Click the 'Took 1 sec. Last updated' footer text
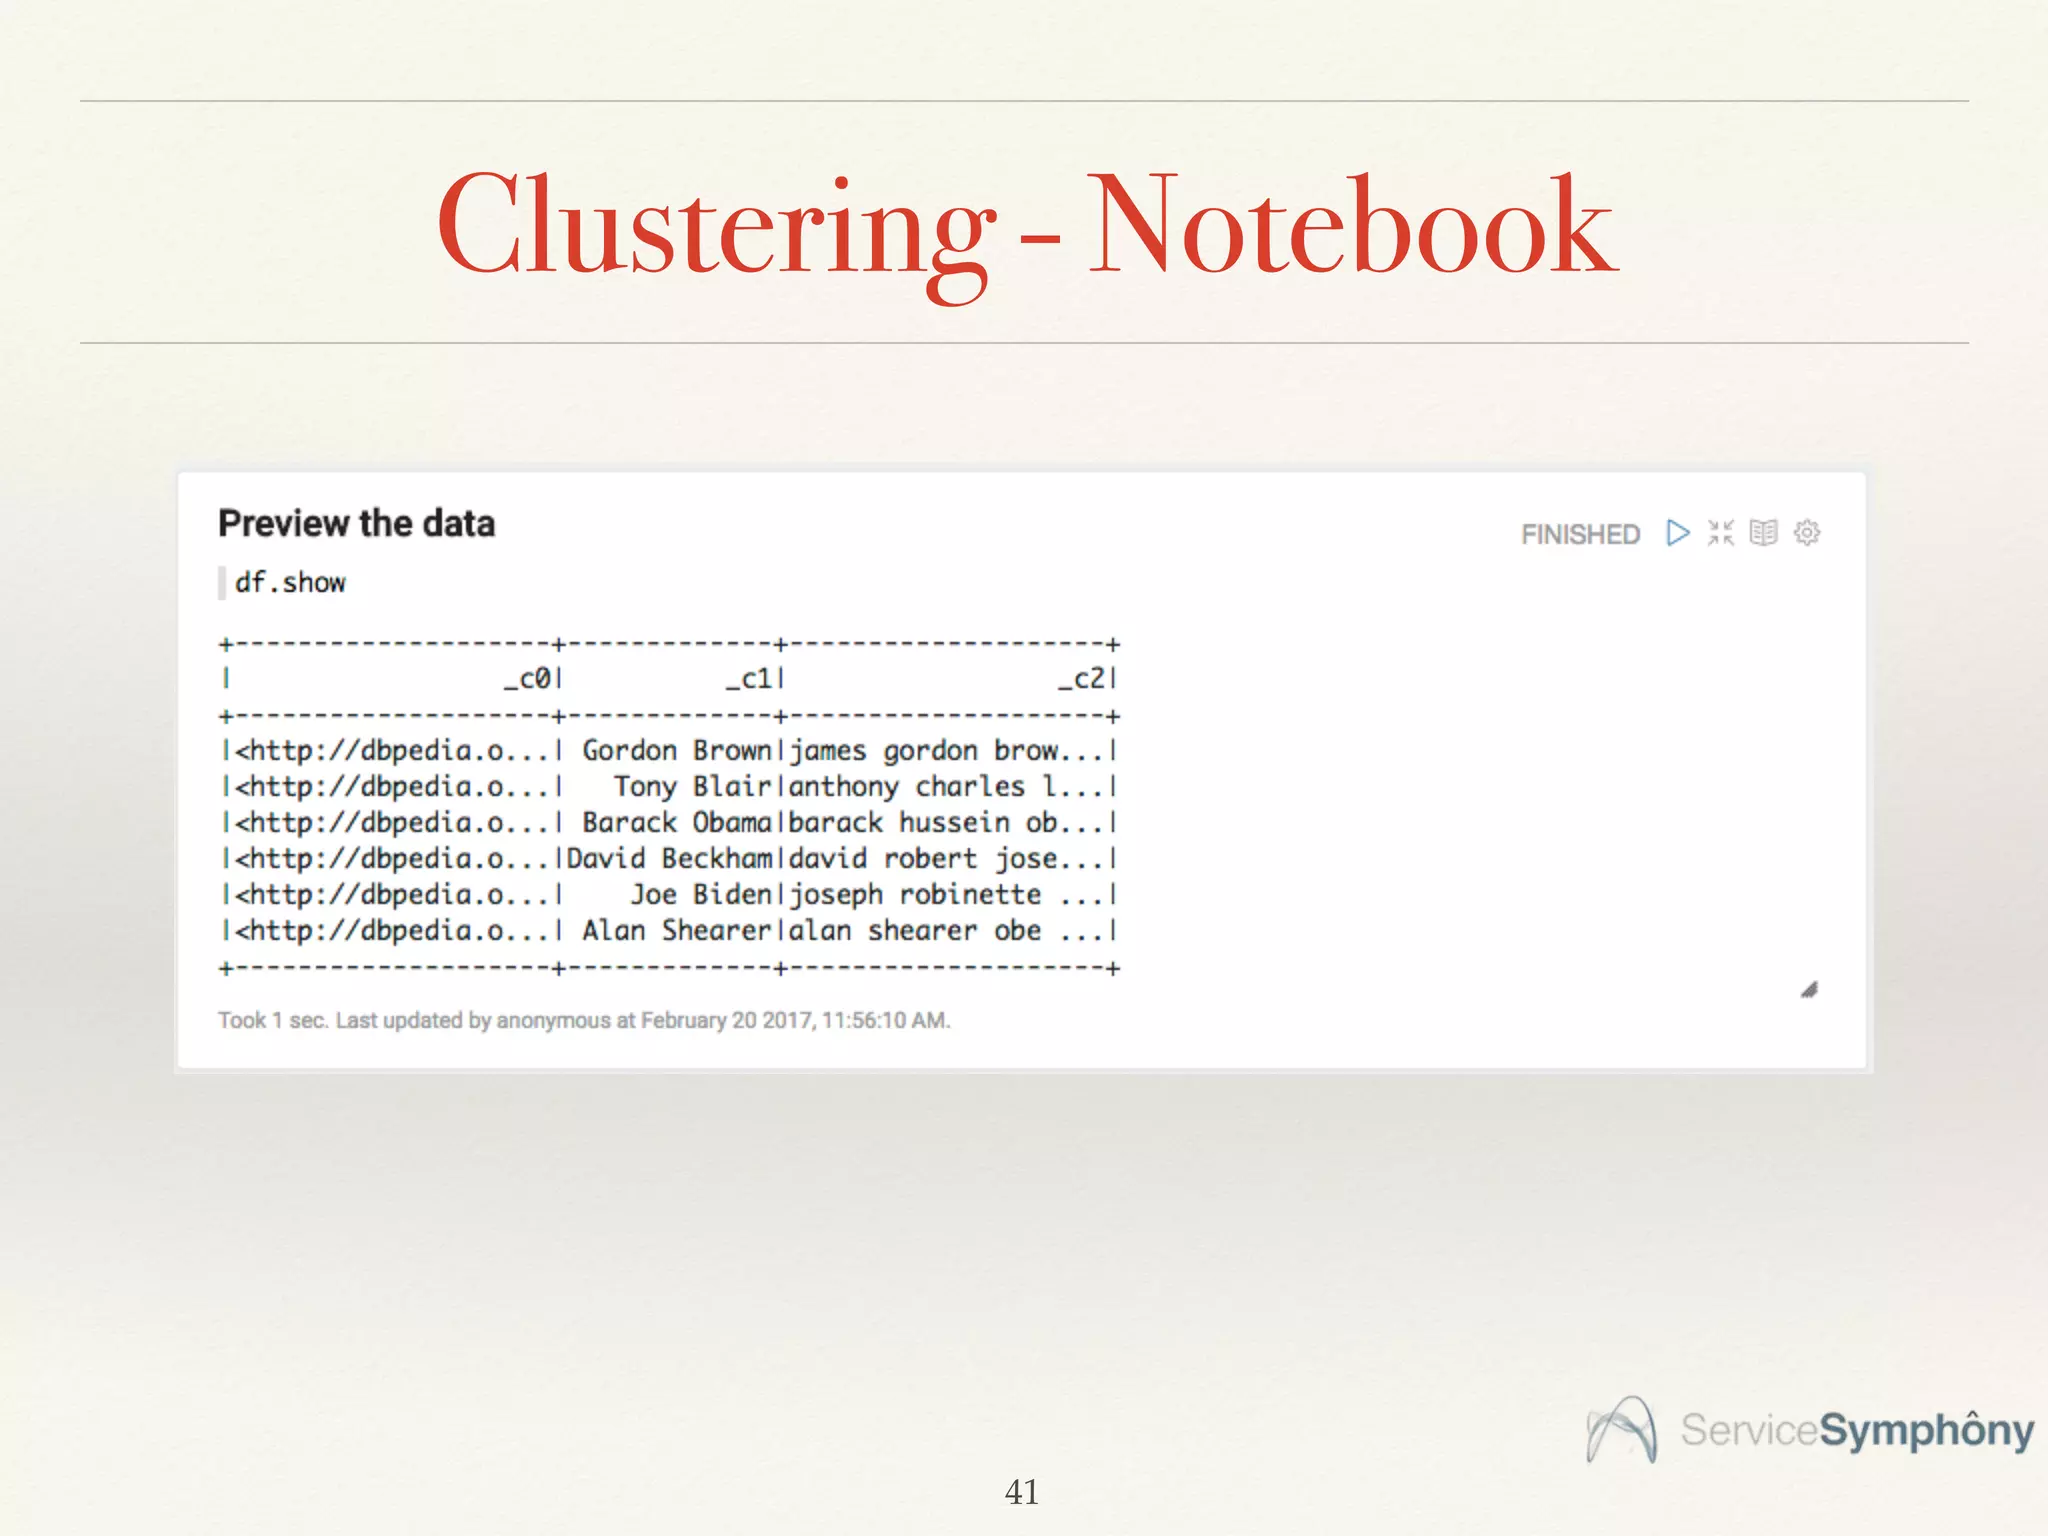This screenshot has width=2048, height=1536. 584,1021
